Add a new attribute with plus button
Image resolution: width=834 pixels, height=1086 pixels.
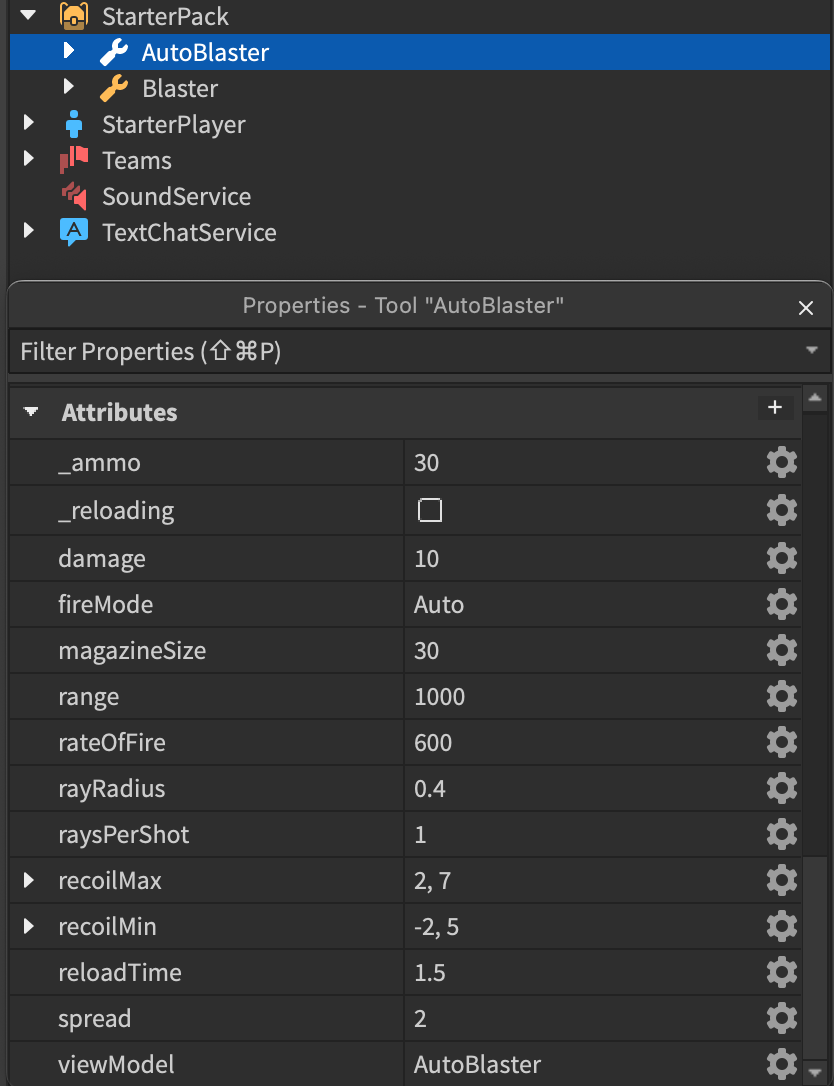pos(774,407)
